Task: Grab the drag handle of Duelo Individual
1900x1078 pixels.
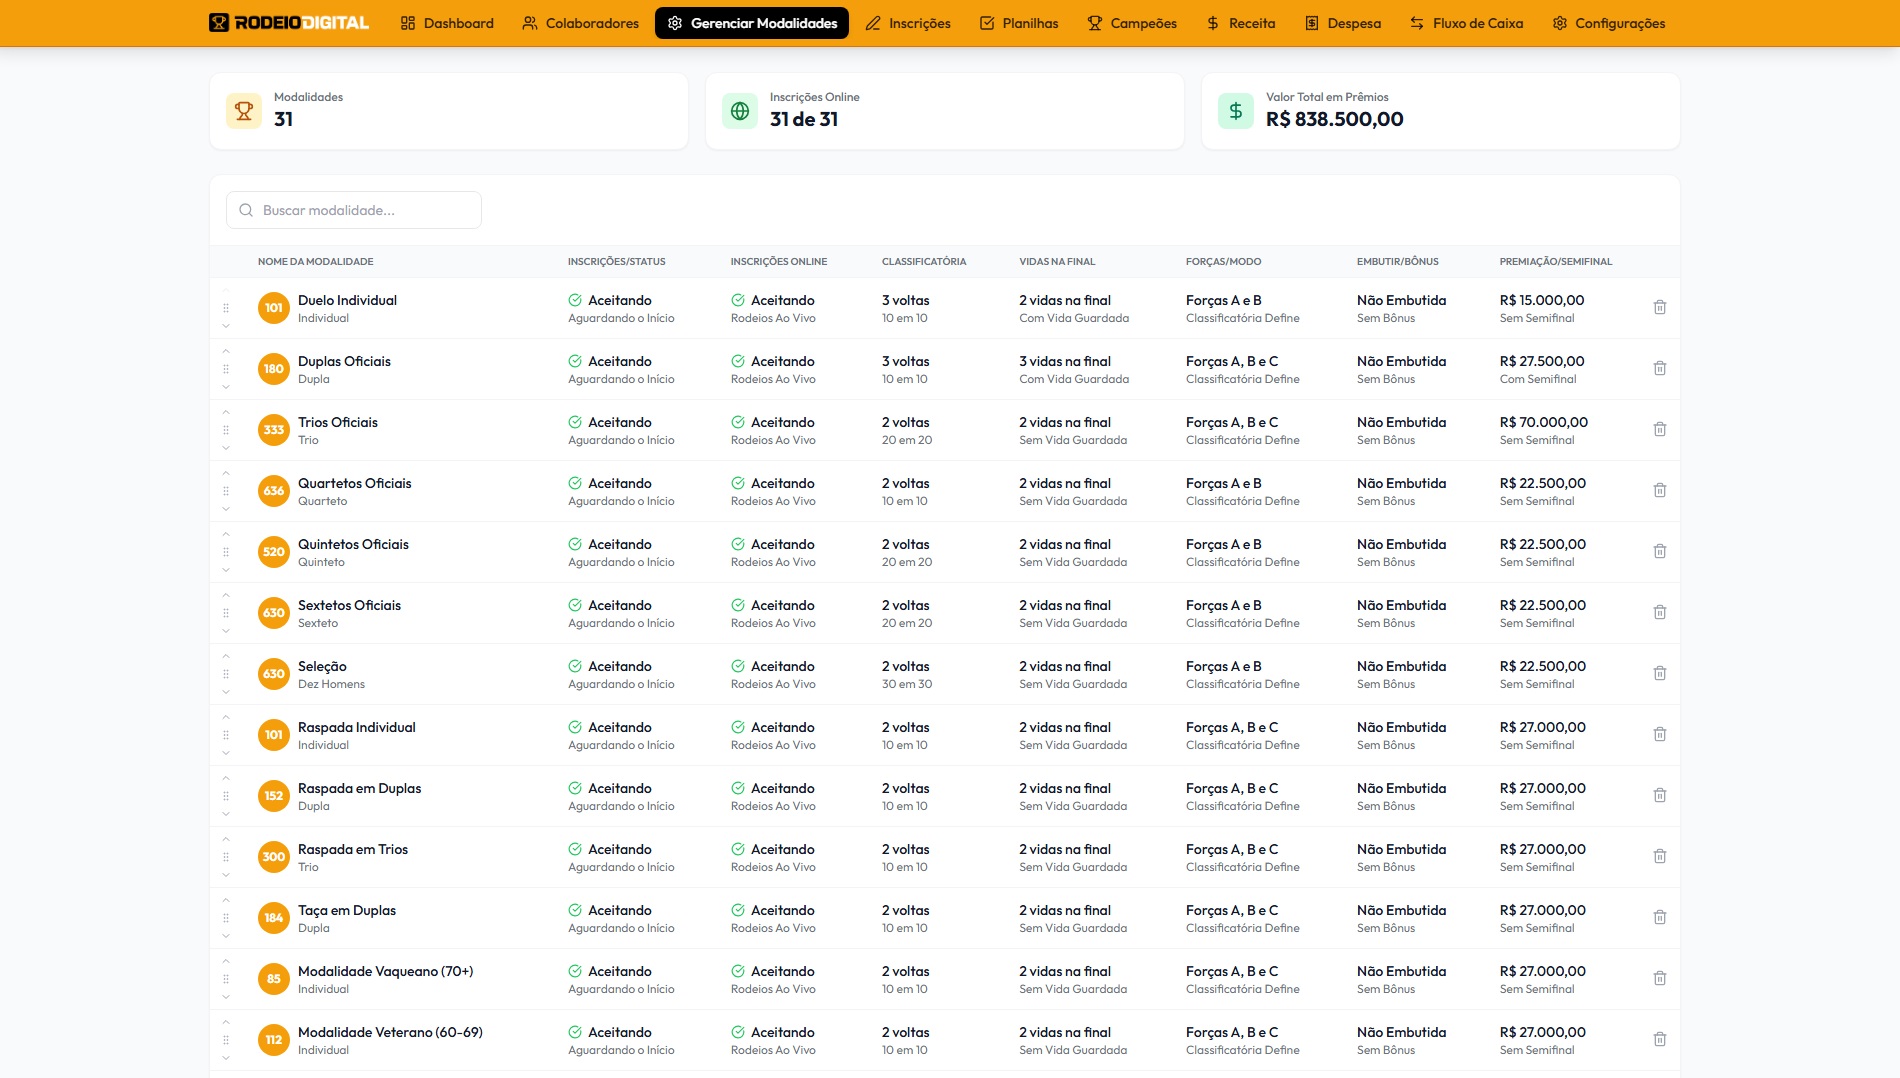Action: pyautogui.click(x=226, y=308)
